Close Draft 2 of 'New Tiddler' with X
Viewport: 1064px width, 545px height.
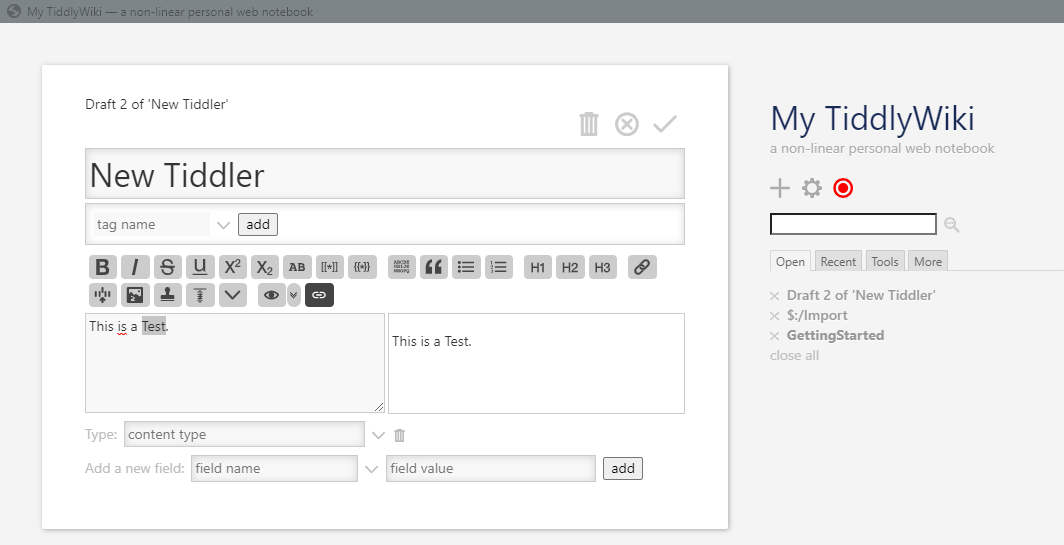tap(774, 296)
